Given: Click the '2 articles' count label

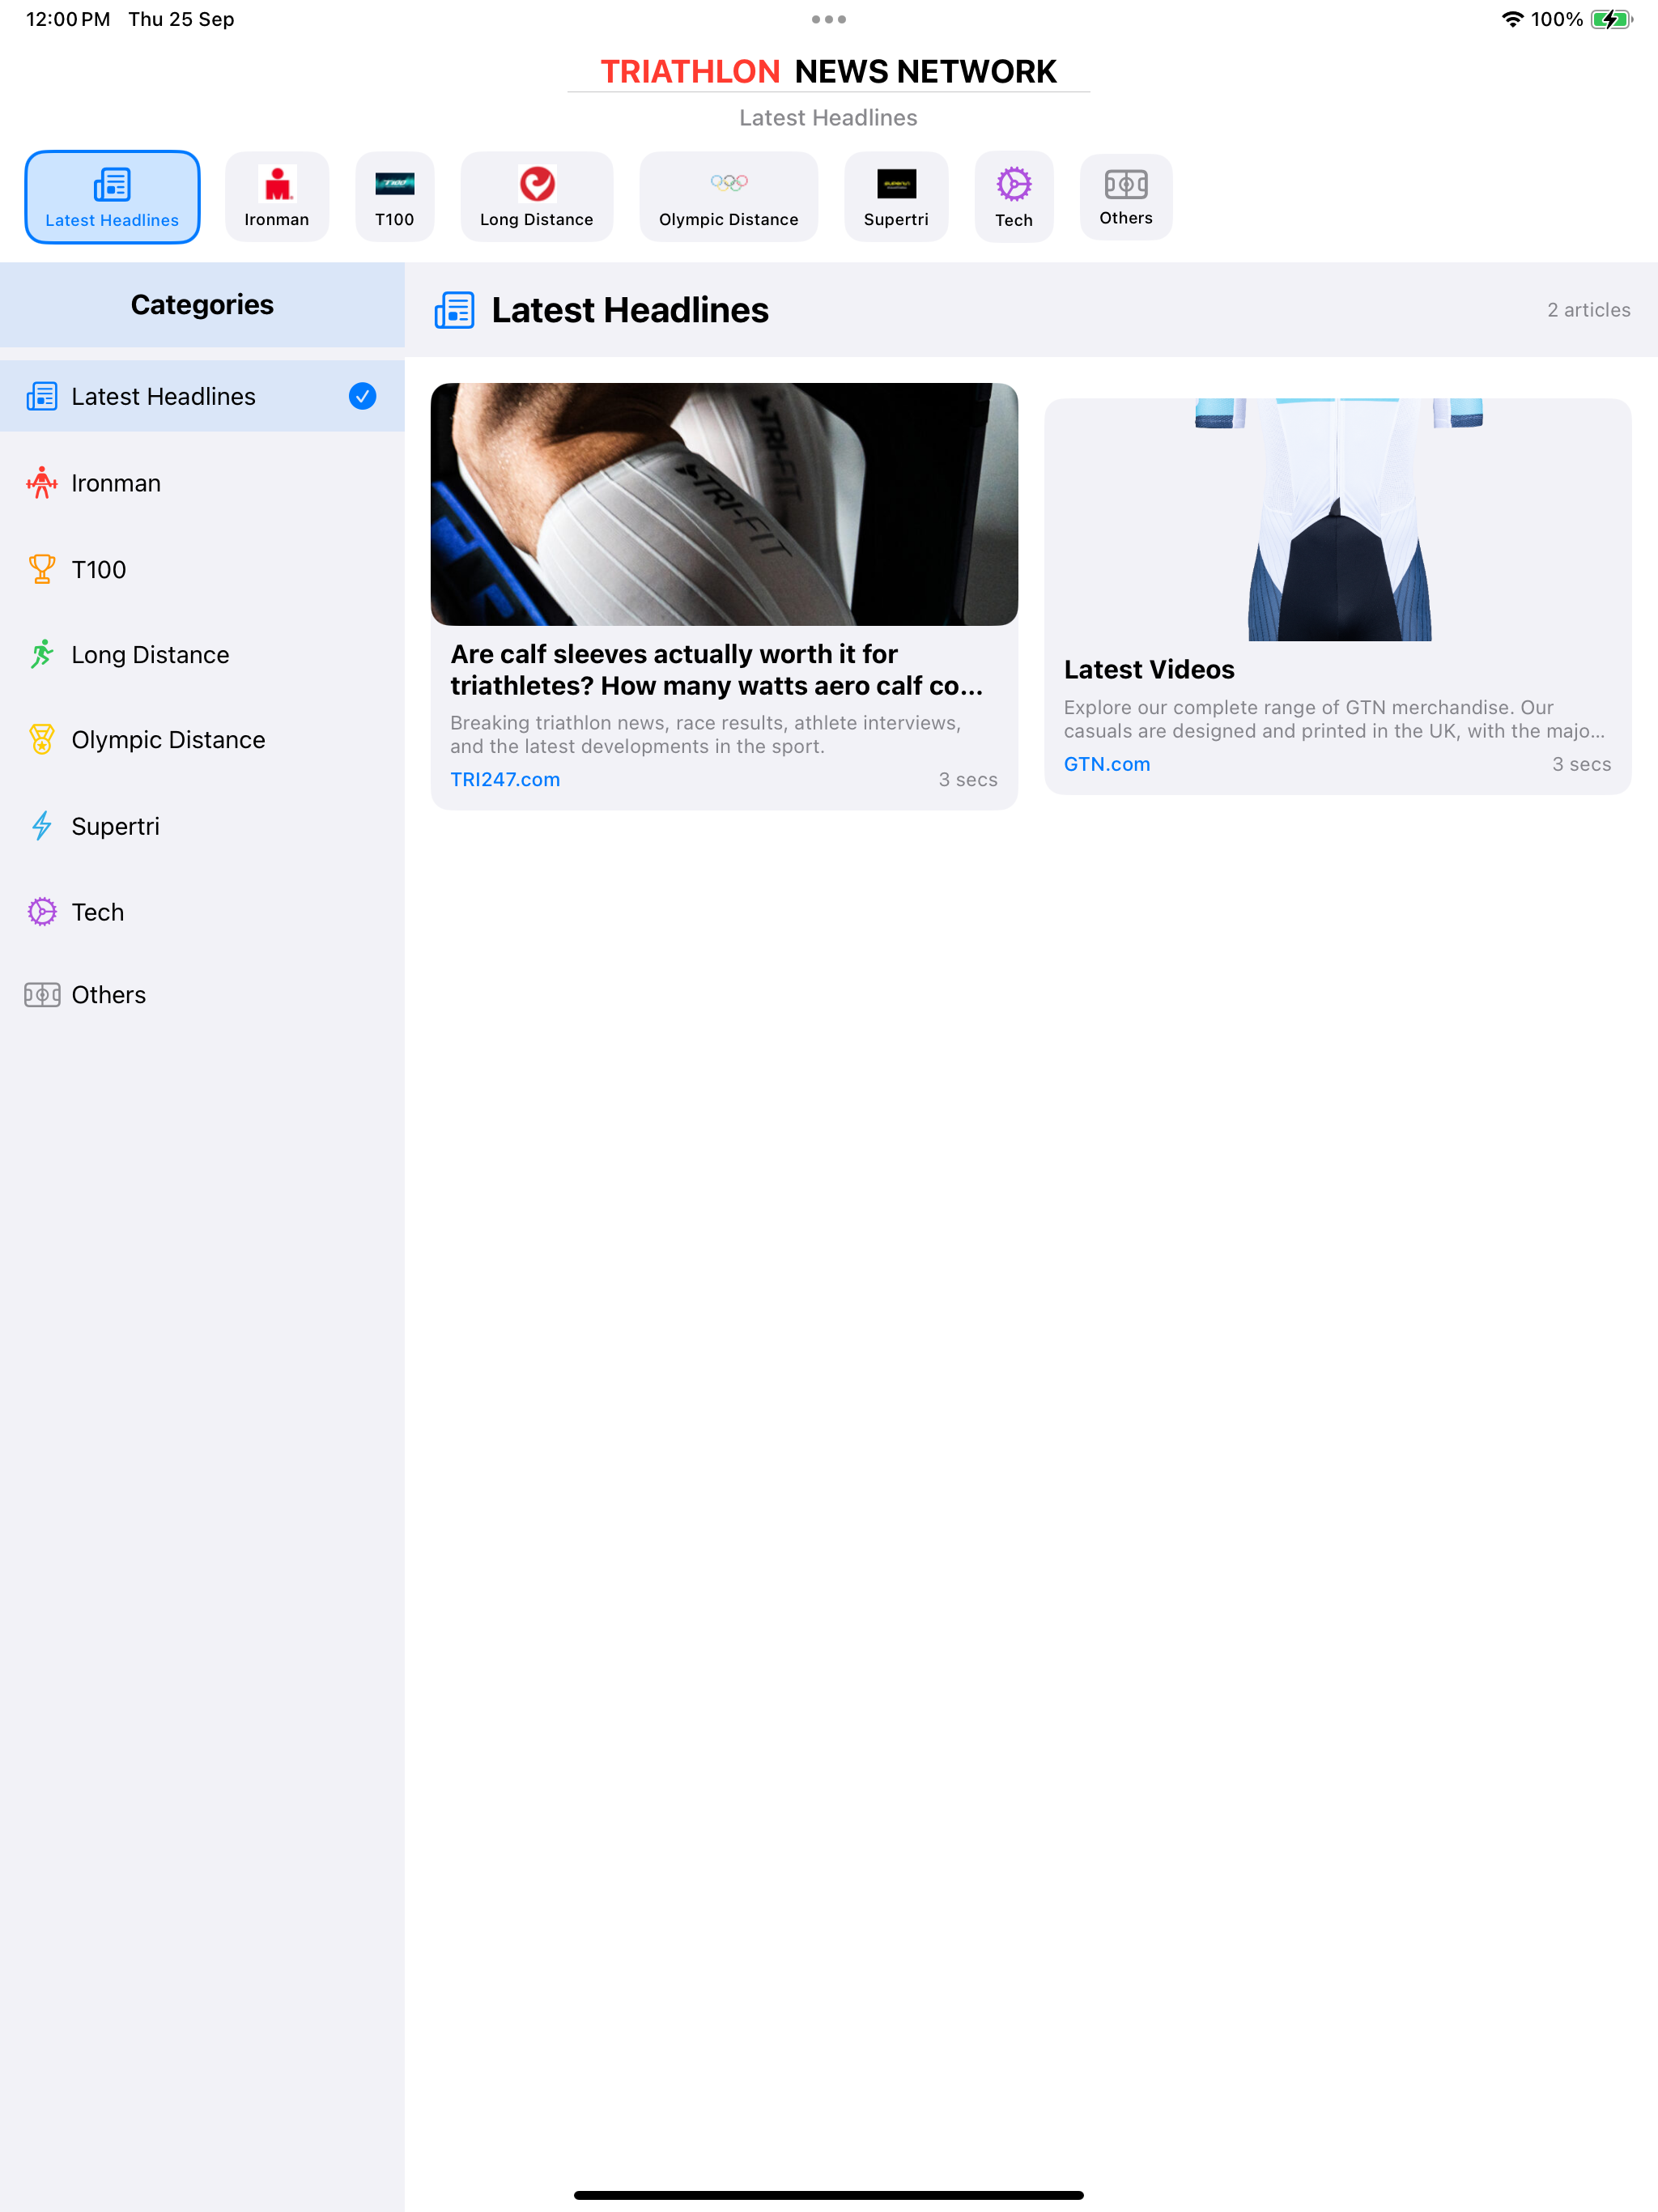Looking at the screenshot, I should click(1589, 310).
